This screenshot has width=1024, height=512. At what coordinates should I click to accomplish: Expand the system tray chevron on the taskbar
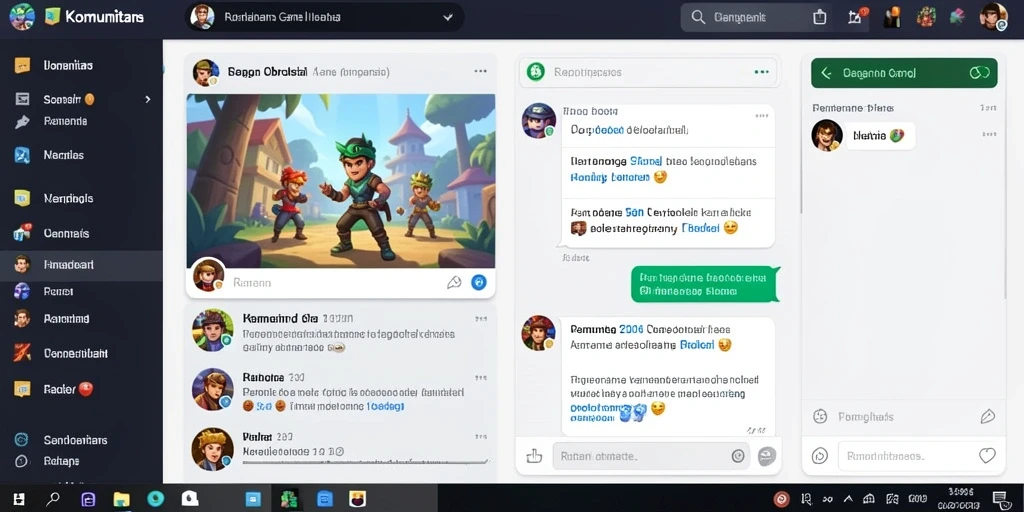[848, 500]
